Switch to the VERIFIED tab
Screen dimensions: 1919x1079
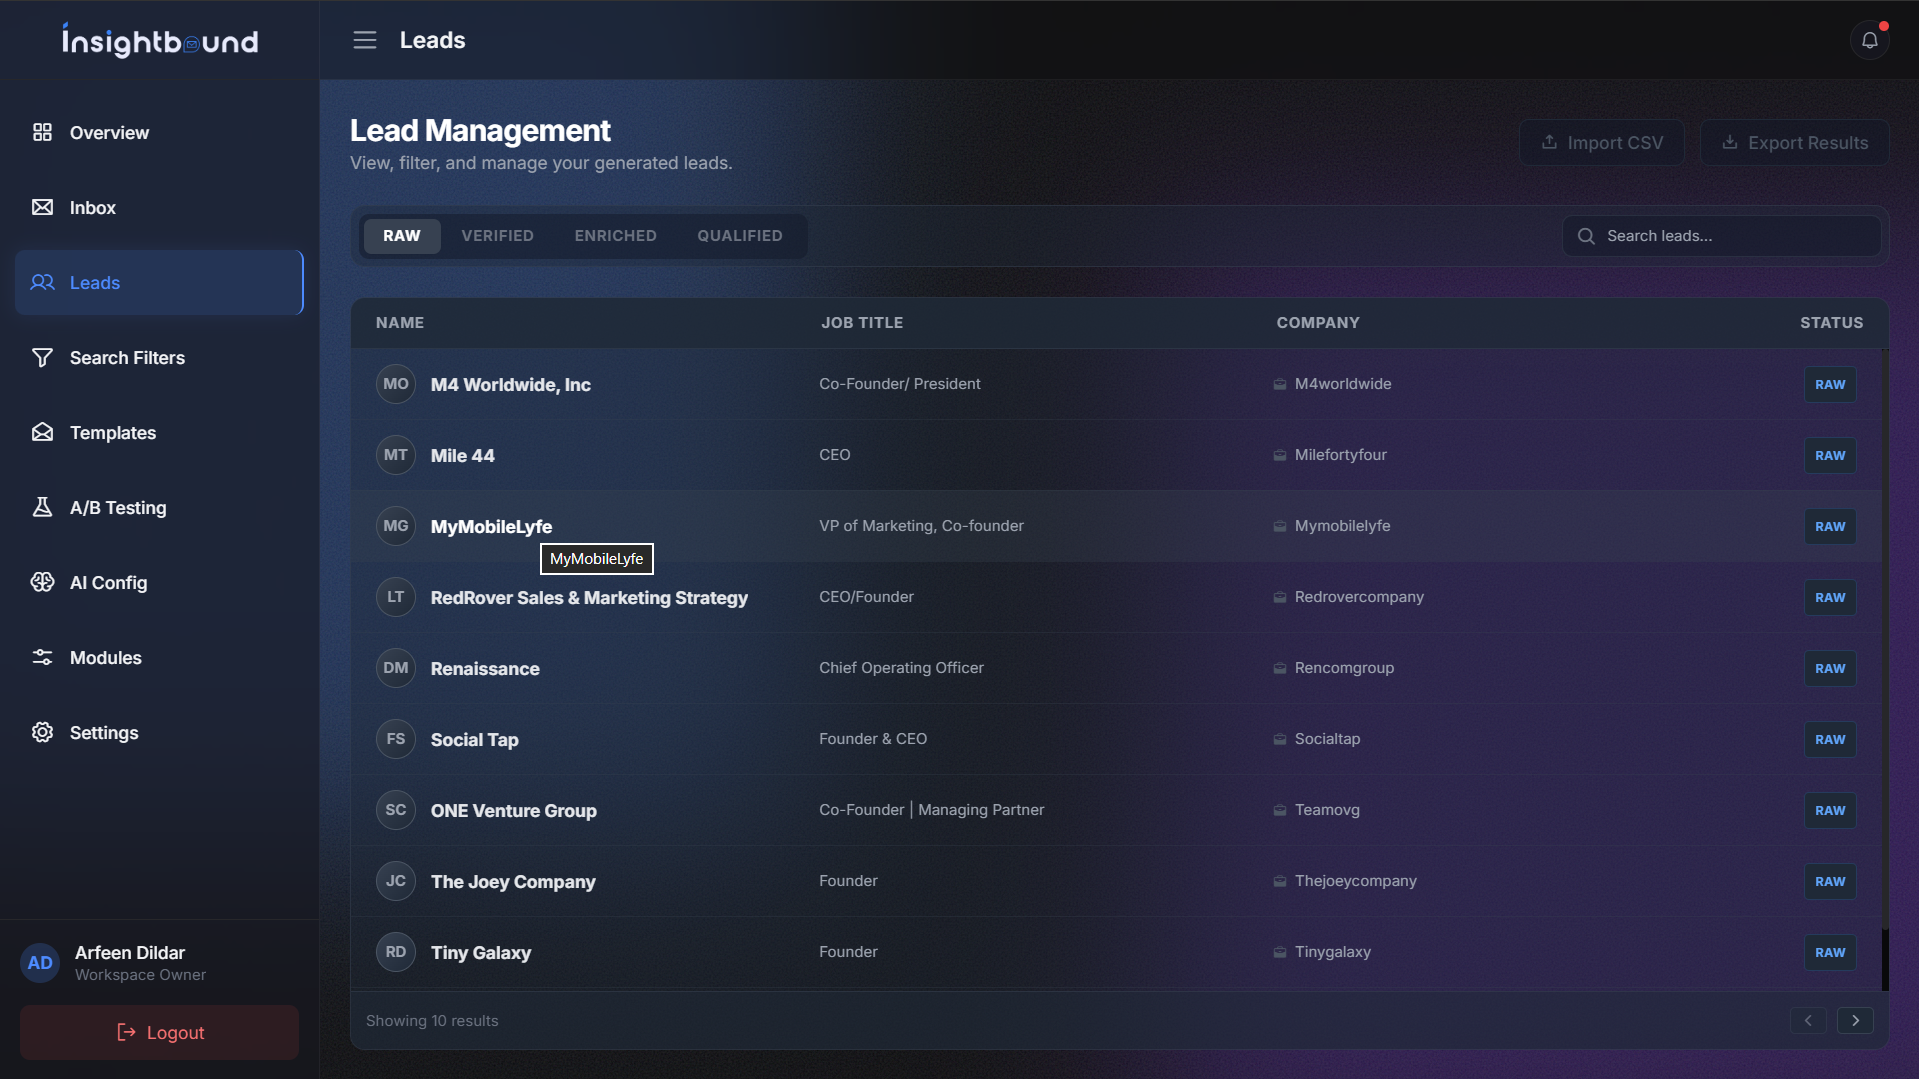click(497, 236)
